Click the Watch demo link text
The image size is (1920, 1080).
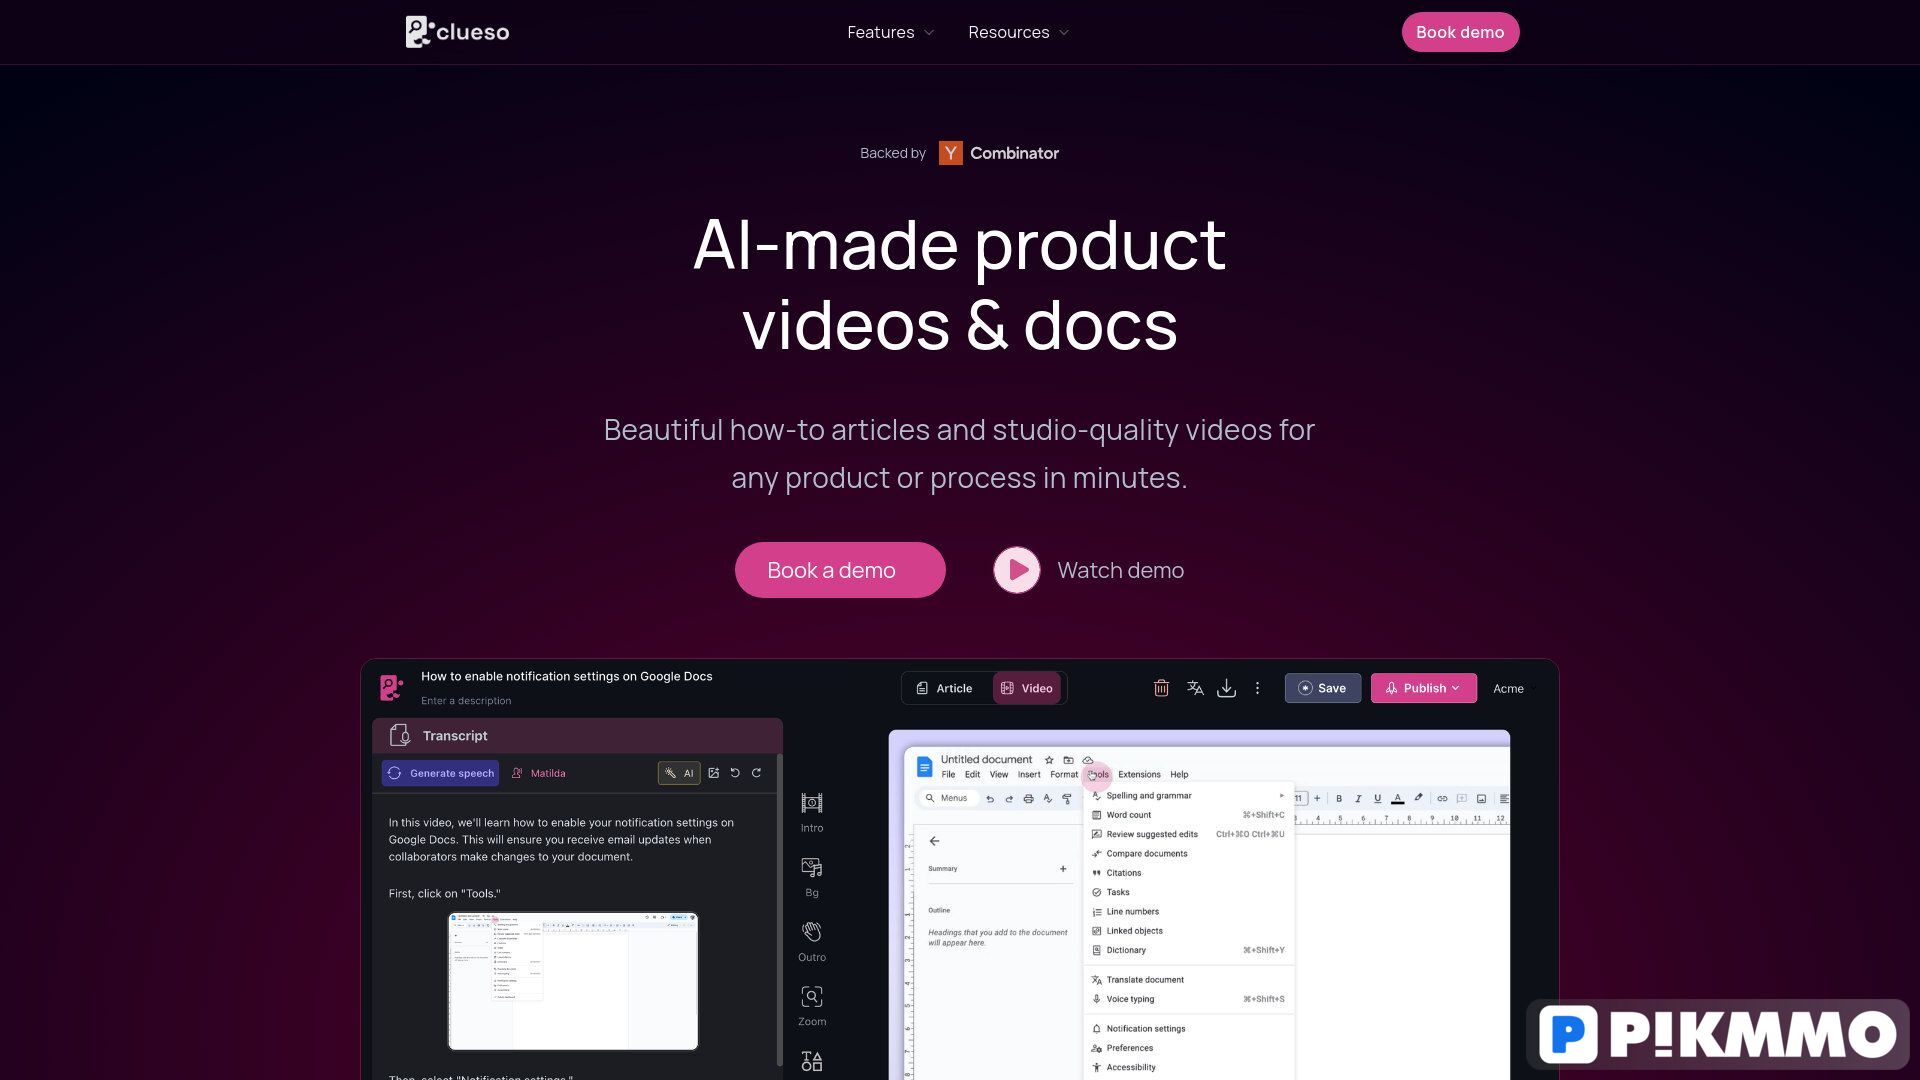tap(1120, 570)
